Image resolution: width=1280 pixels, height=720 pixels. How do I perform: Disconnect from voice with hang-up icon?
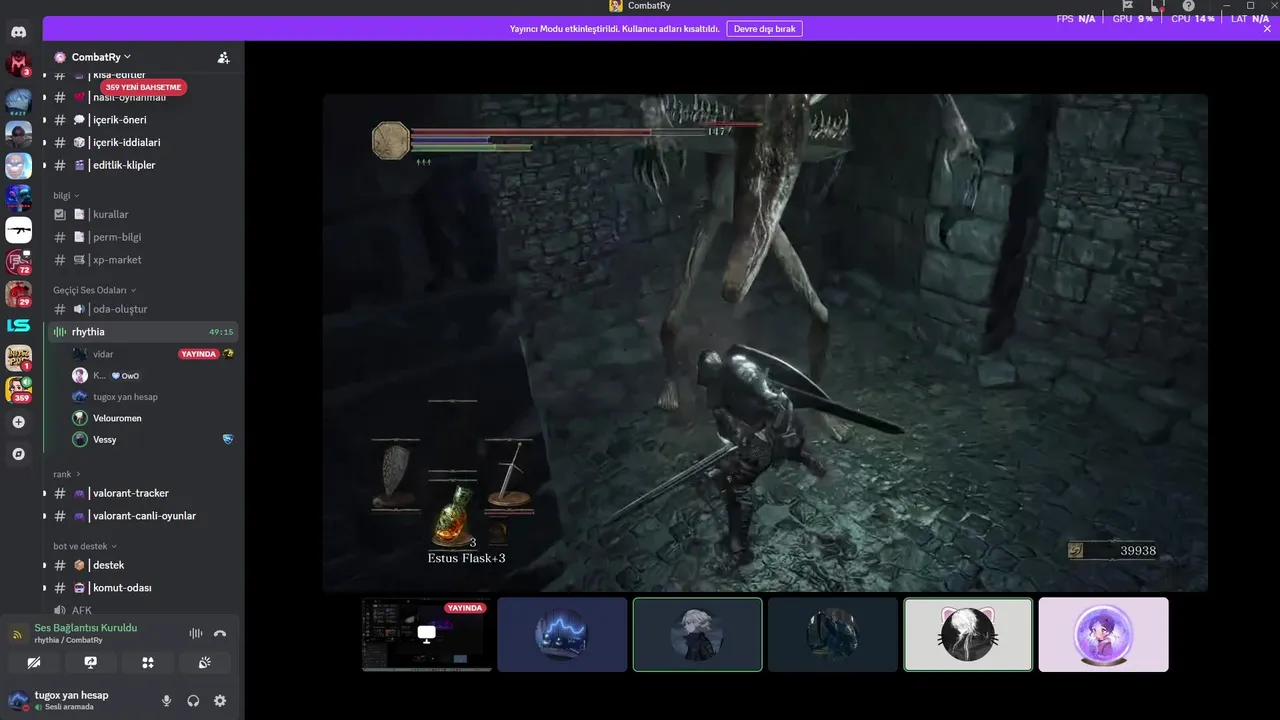220,633
